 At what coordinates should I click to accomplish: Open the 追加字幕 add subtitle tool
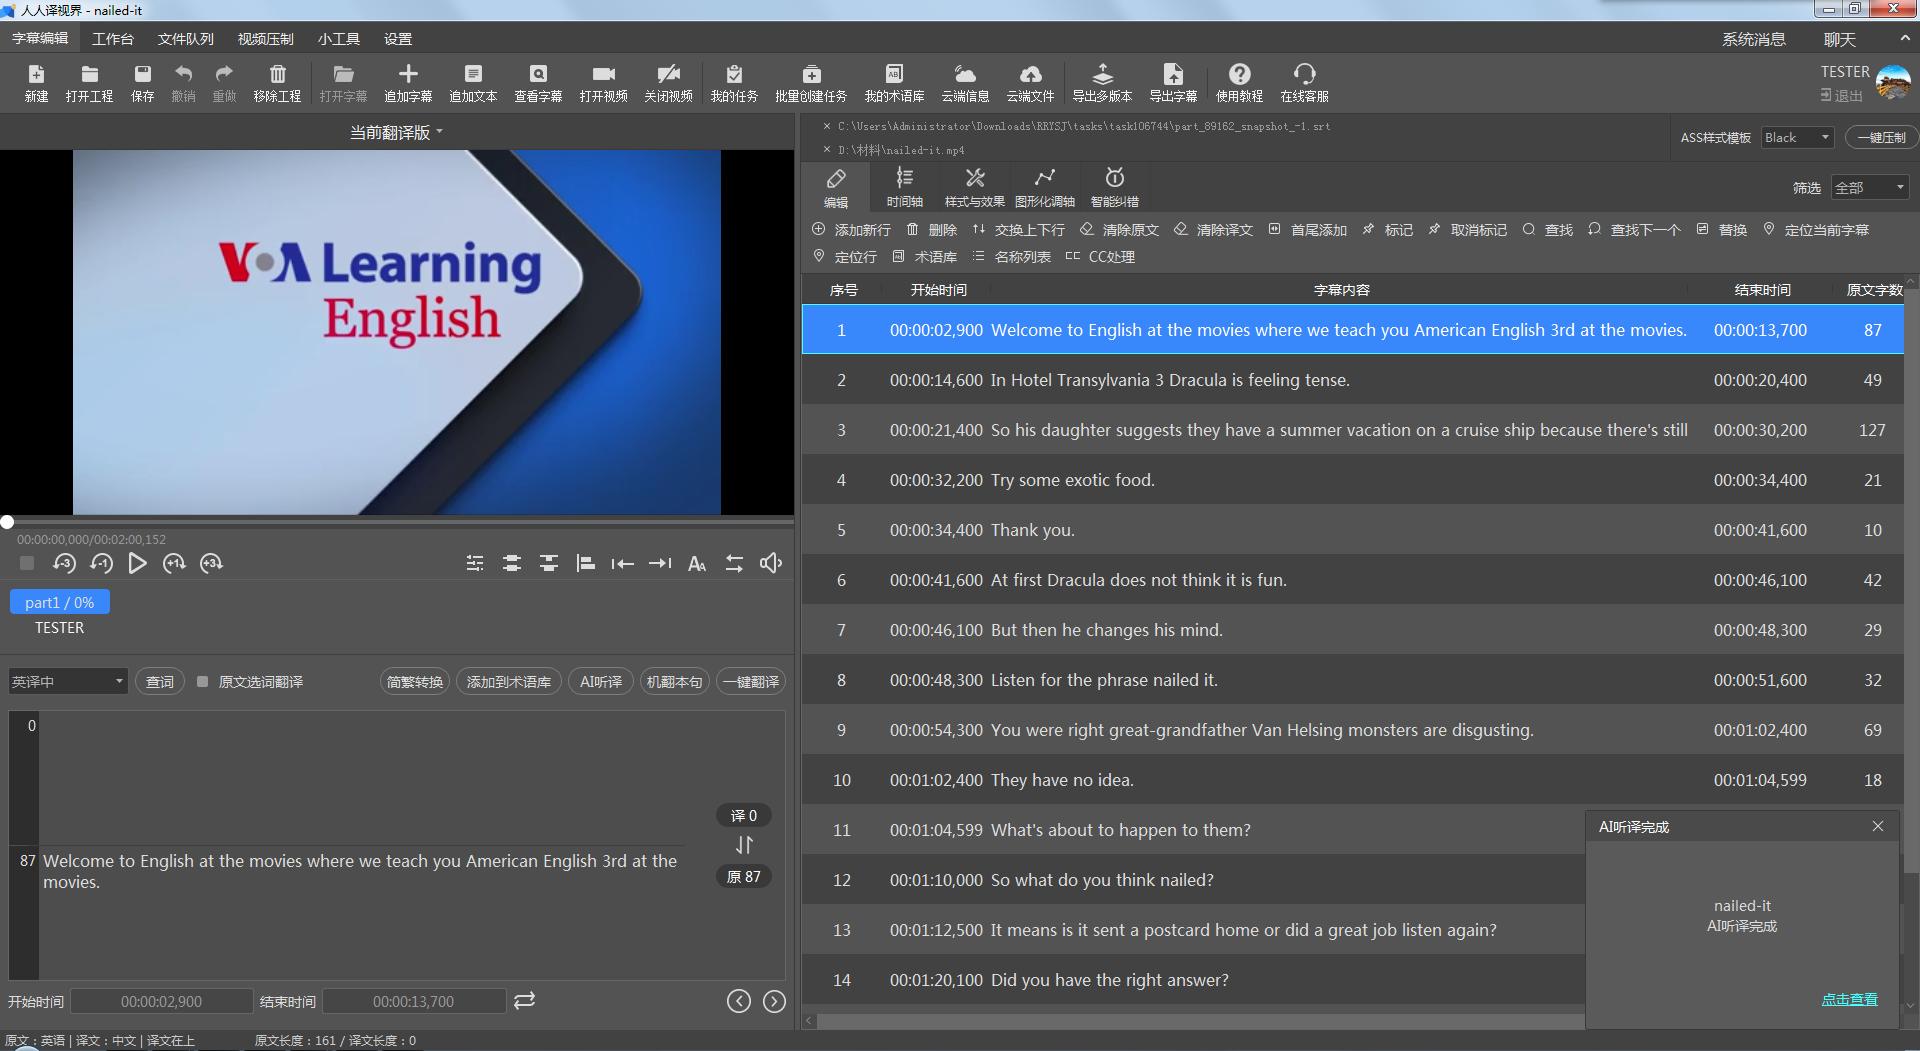pyautogui.click(x=407, y=82)
